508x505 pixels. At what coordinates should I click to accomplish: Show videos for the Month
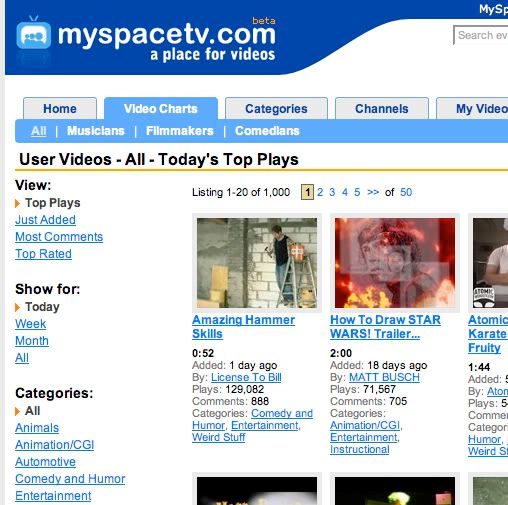point(32,341)
